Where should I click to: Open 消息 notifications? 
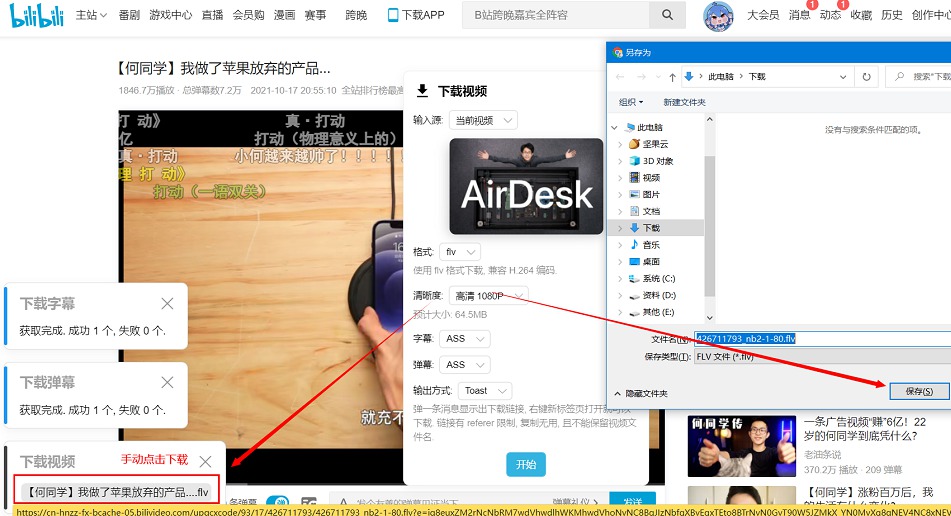point(799,15)
